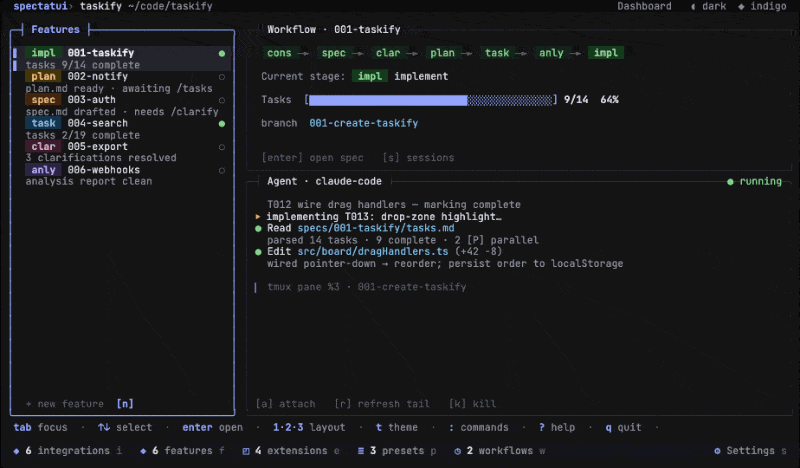Screen dimensions: 800x468
Task: Click 'T012 wire drag handlers' log line
Action: (x=394, y=205)
